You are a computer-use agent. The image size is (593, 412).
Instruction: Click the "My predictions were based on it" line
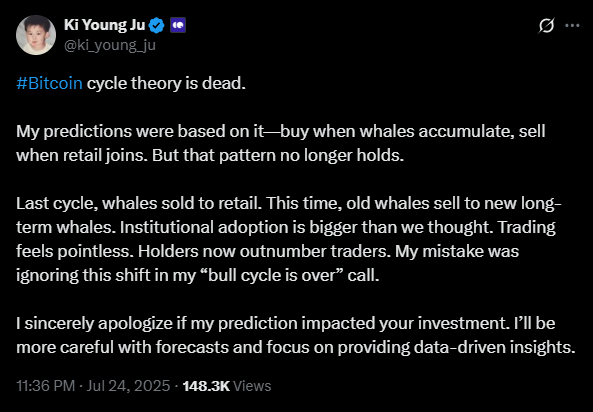tap(140, 131)
